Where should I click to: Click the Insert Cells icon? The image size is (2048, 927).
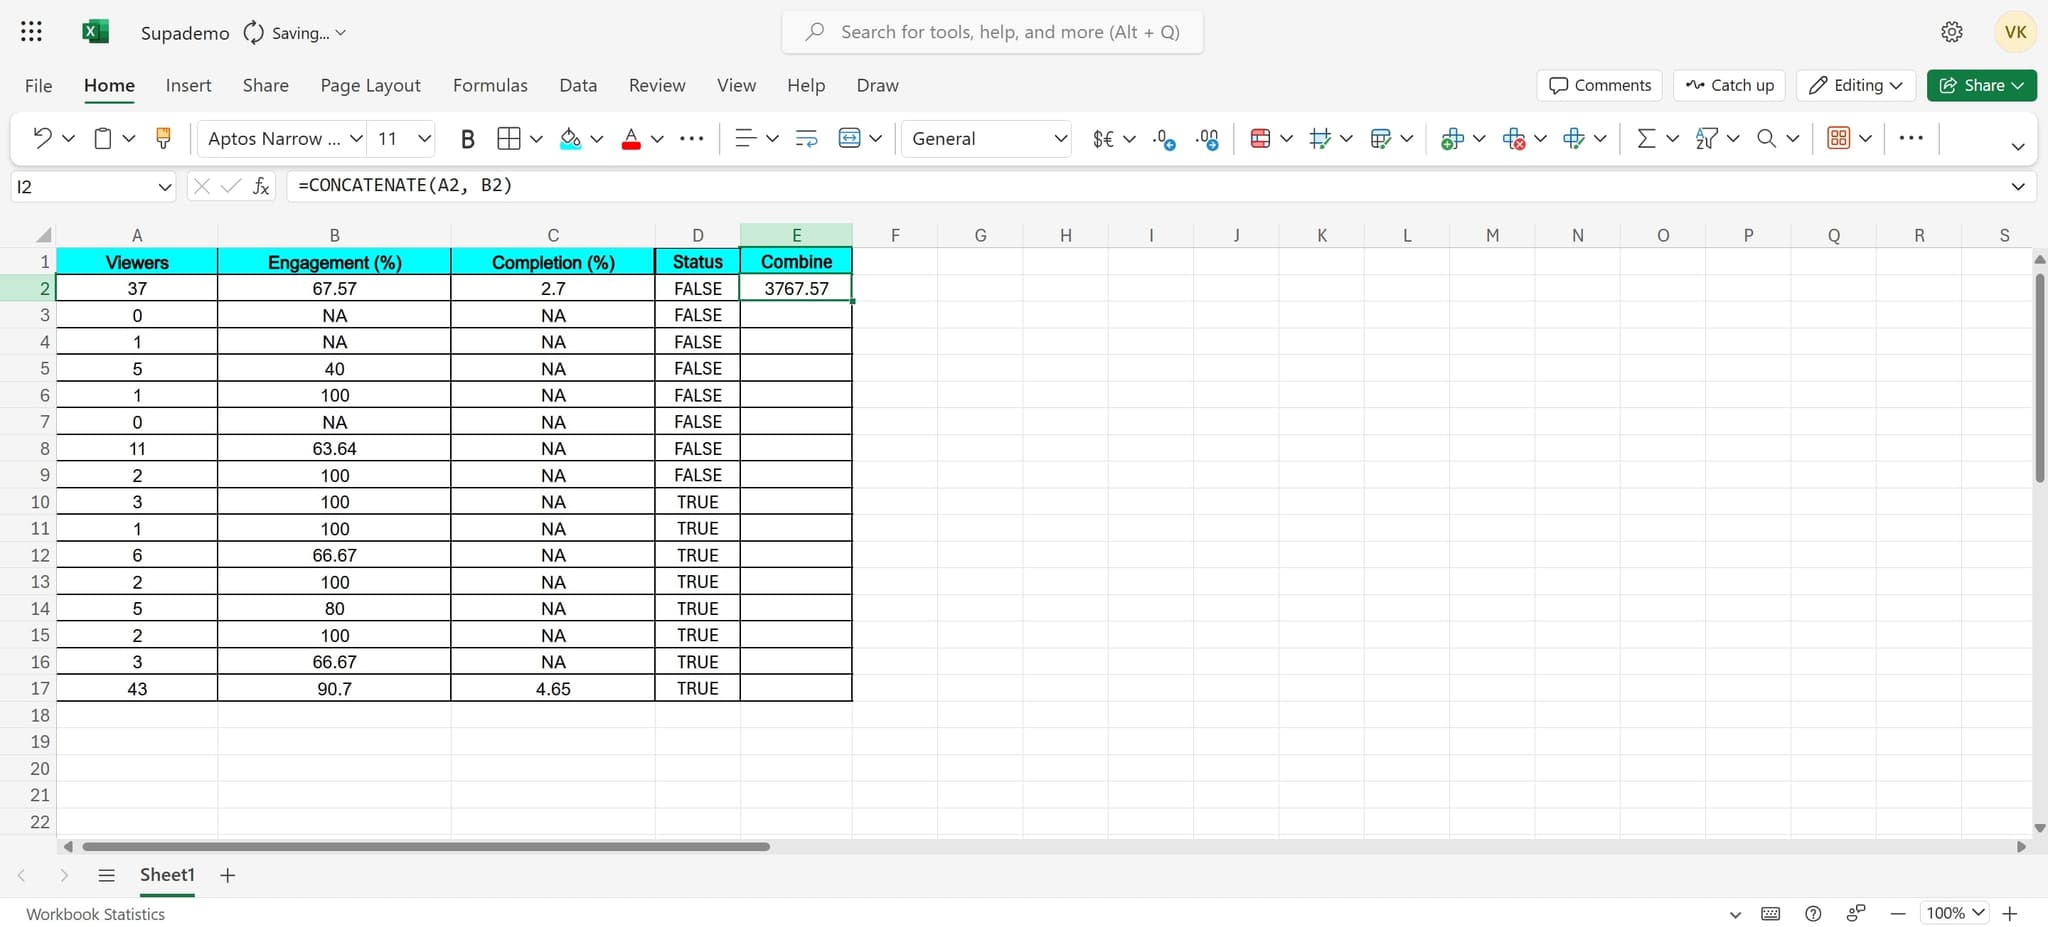coord(1452,138)
